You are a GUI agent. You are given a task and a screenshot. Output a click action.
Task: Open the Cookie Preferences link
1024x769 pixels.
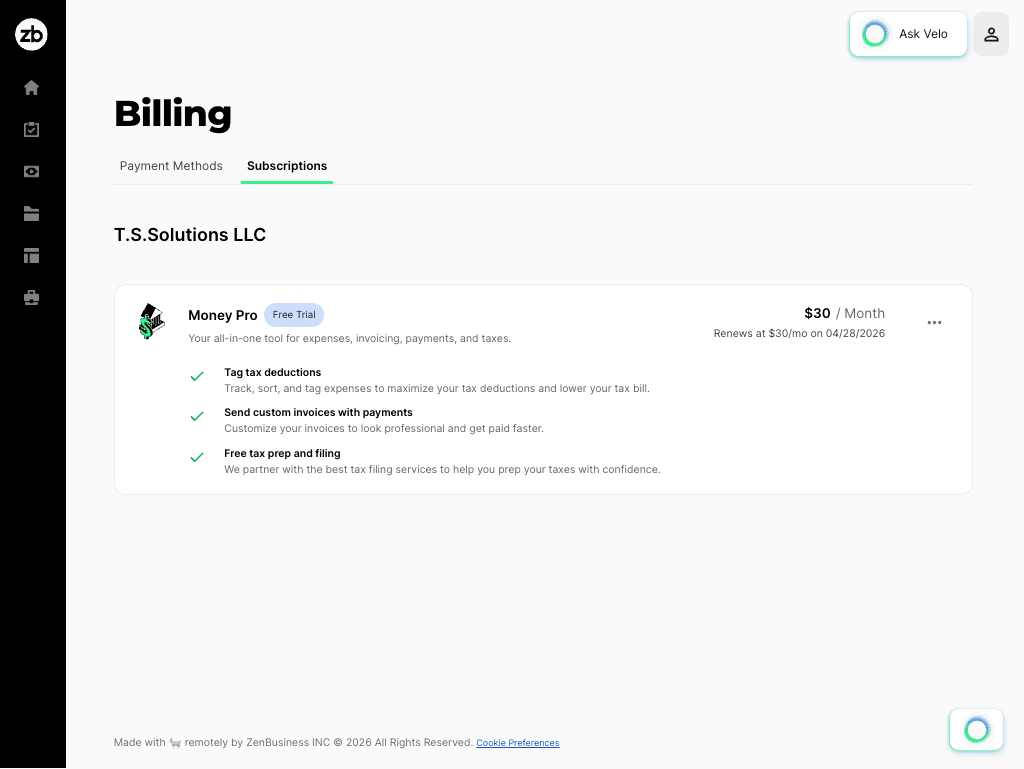pyautogui.click(x=517, y=742)
